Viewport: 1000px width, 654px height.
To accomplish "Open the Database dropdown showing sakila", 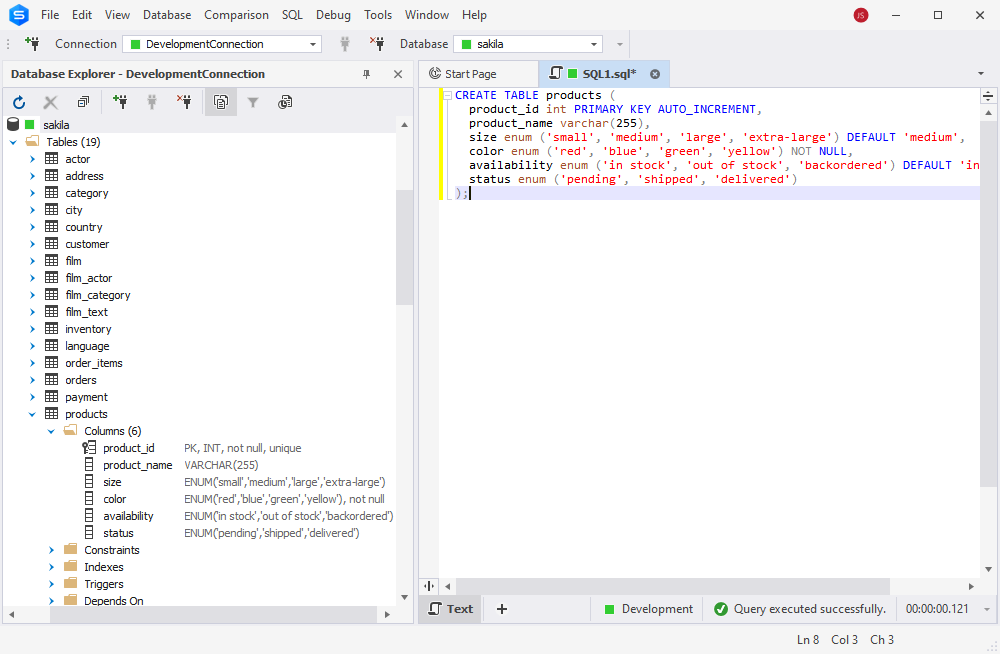I will (x=529, y=44).
